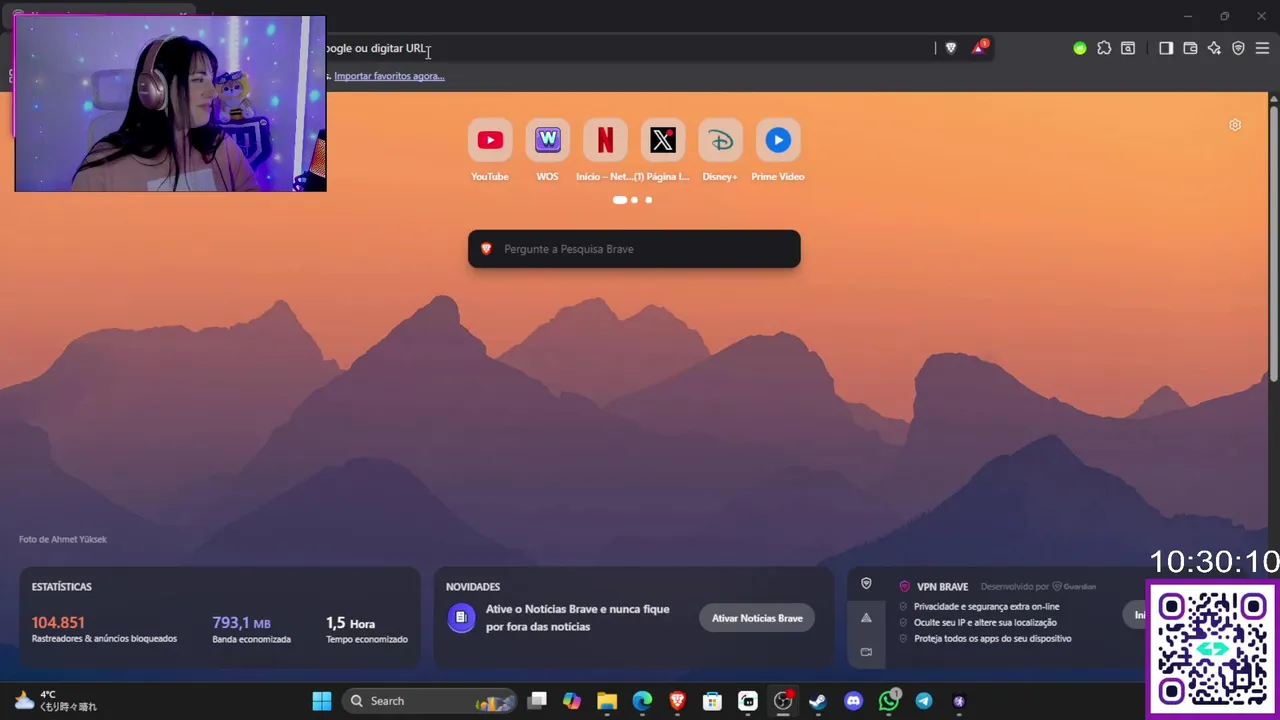
Task: Open the weather widget showing 4°C
Action: tap(55, 701)
